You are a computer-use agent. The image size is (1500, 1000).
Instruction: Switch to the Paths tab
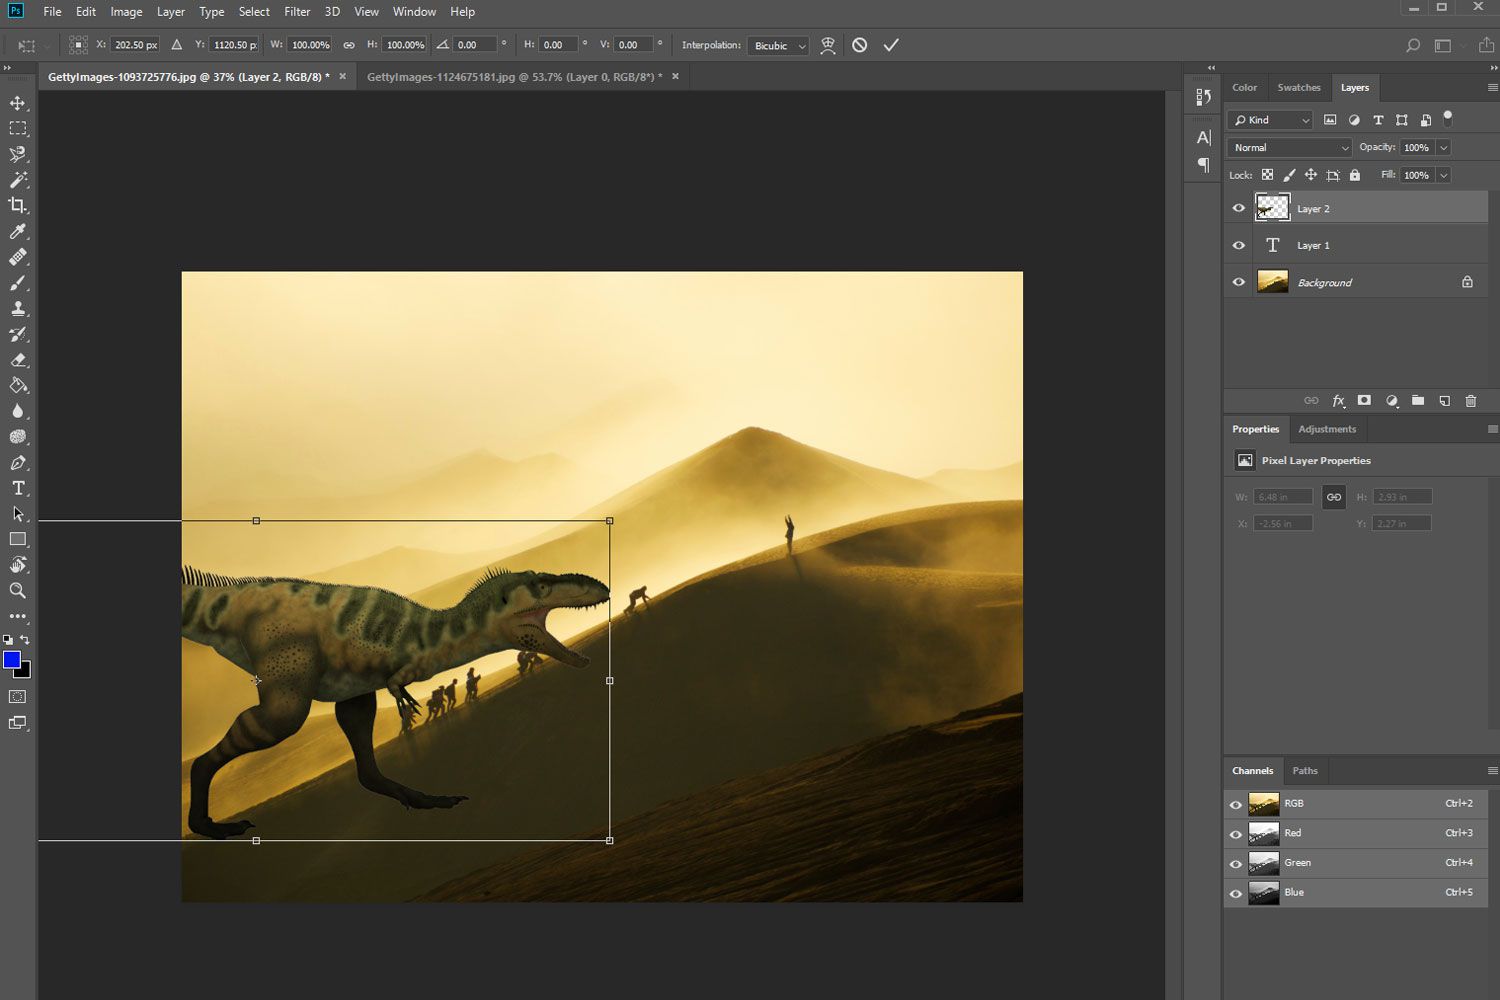pyautogui.click(x=1305, y=771)
